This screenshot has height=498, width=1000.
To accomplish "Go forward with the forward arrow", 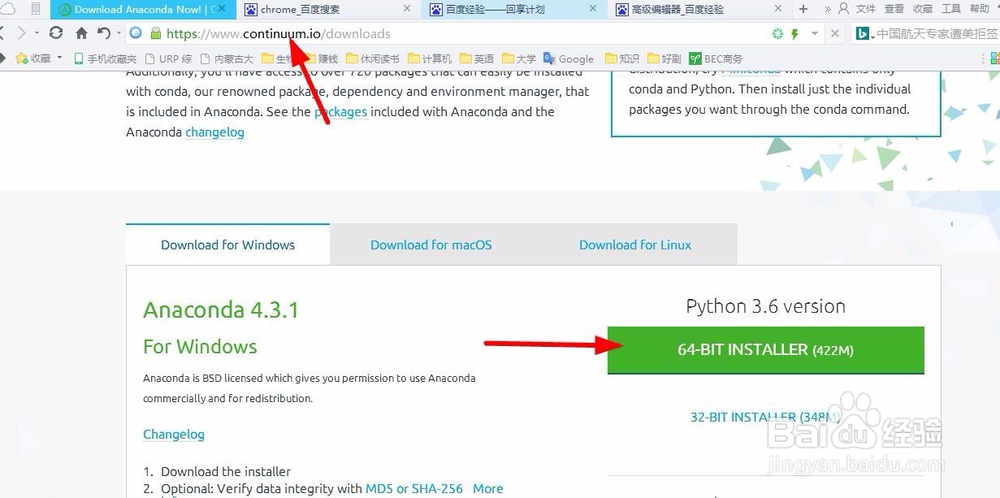I will coord(22,33).
